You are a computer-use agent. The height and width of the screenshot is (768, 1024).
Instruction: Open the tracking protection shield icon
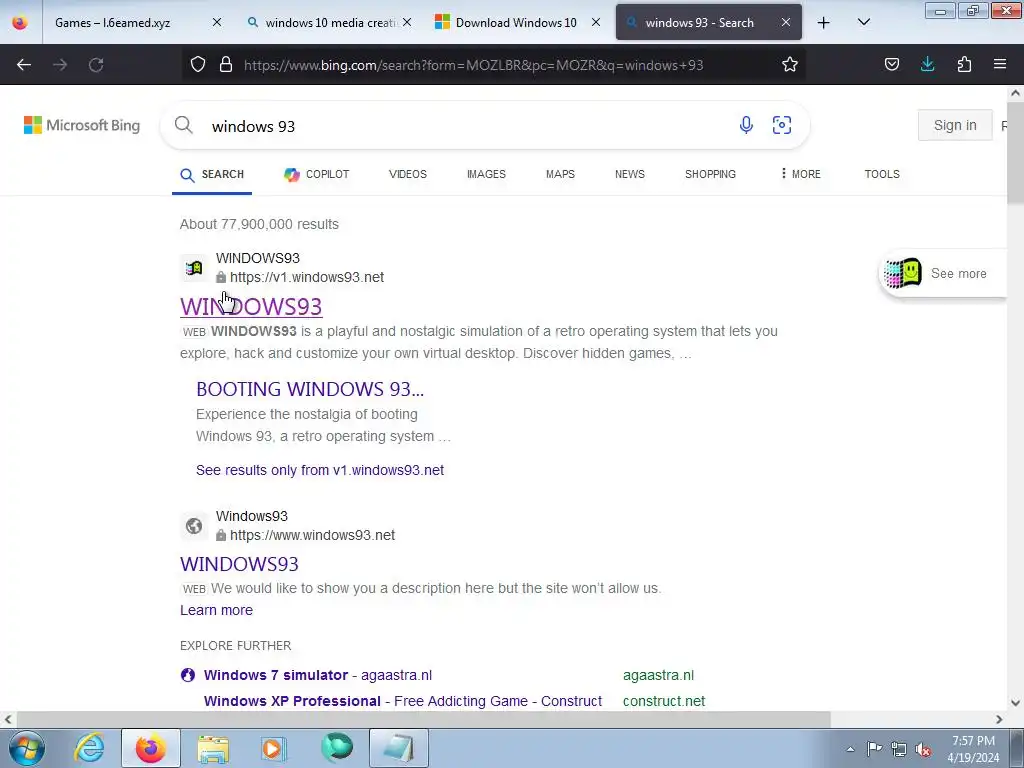[x=198, y=65]
